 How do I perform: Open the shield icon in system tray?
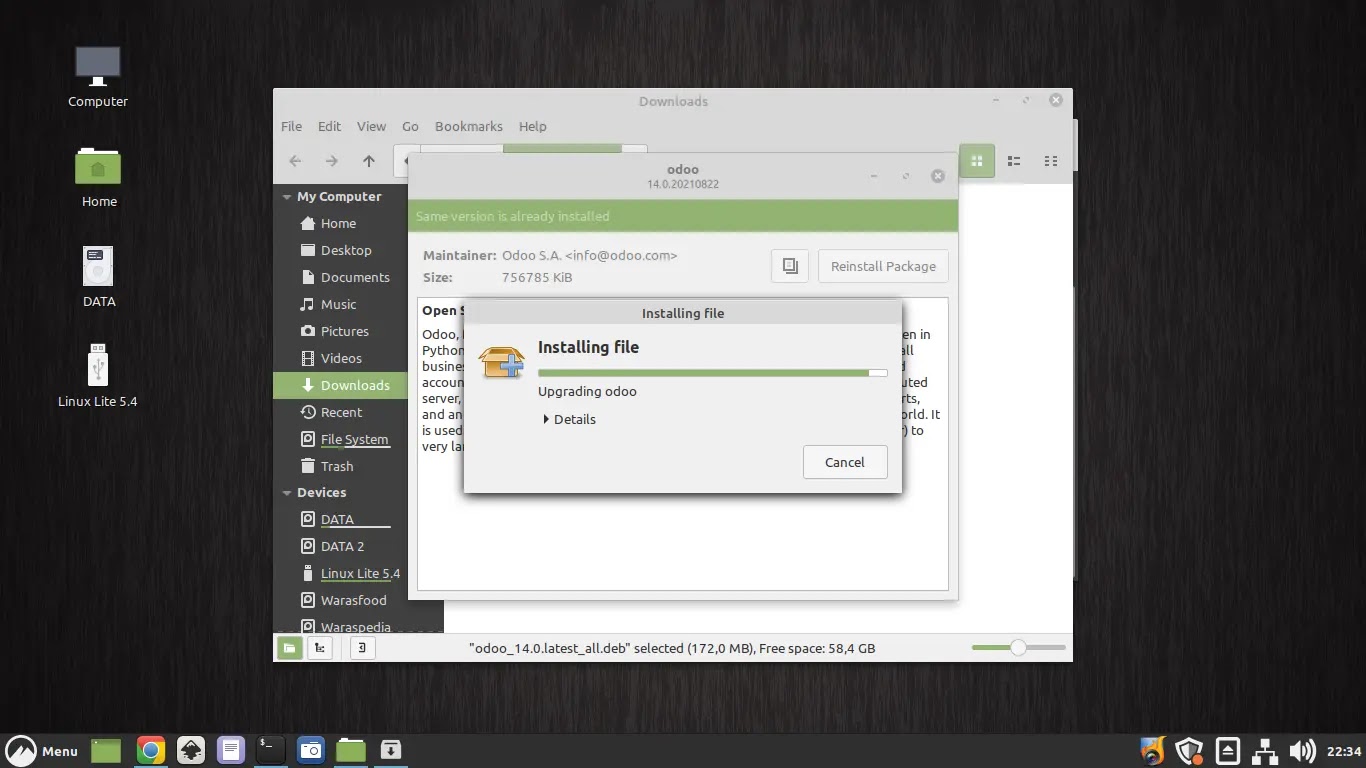pyautogui.click(x=1189, y=751)
